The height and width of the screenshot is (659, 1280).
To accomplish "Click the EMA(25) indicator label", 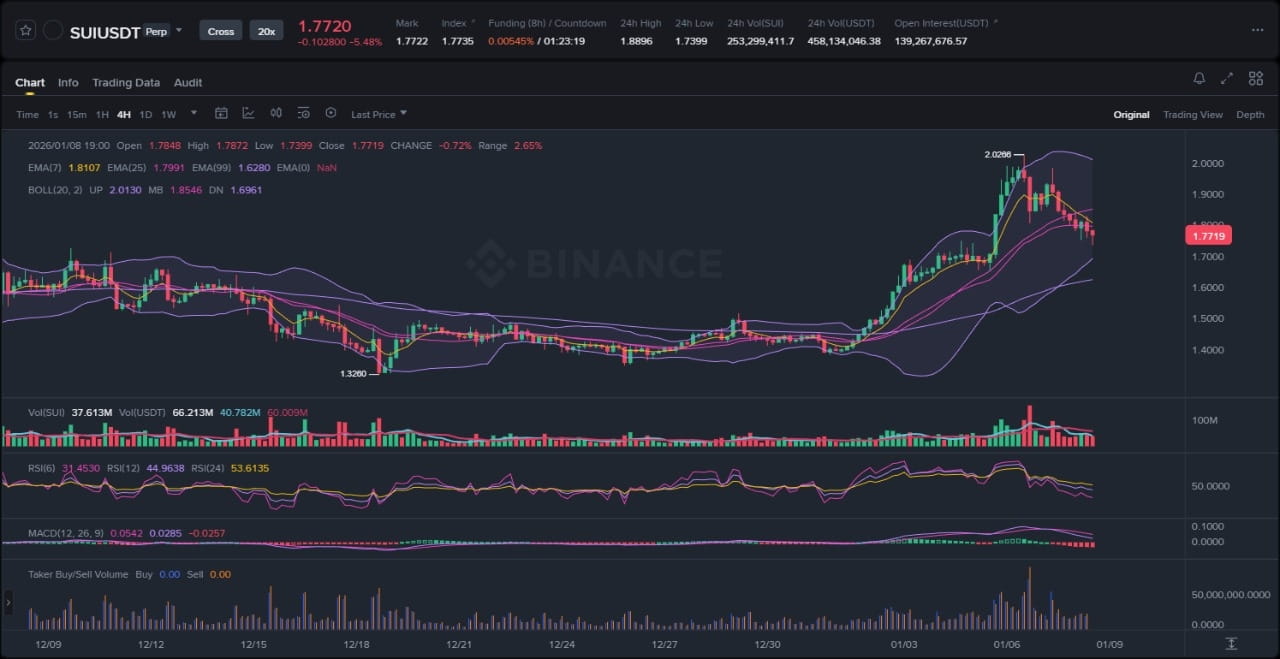I will coord(127,168).
